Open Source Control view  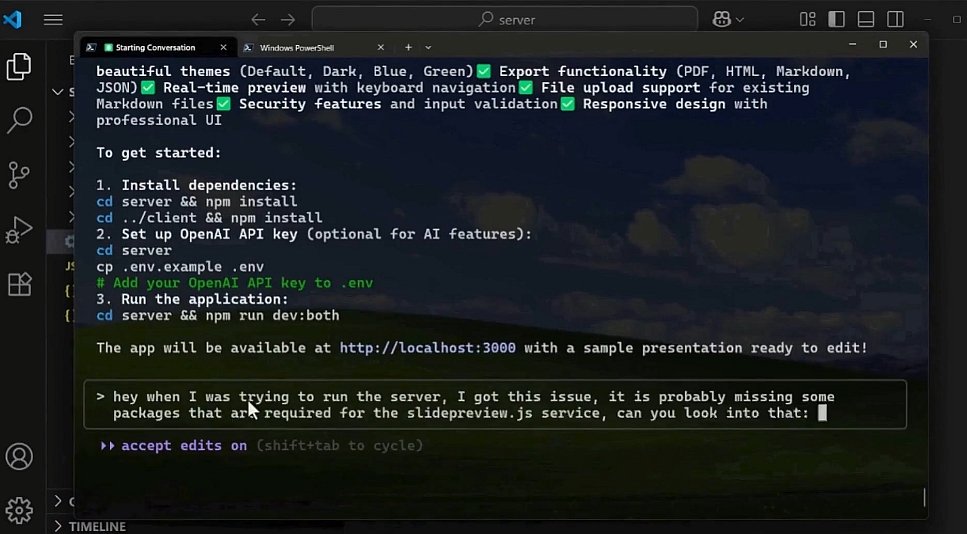click(x=19, y=175)
